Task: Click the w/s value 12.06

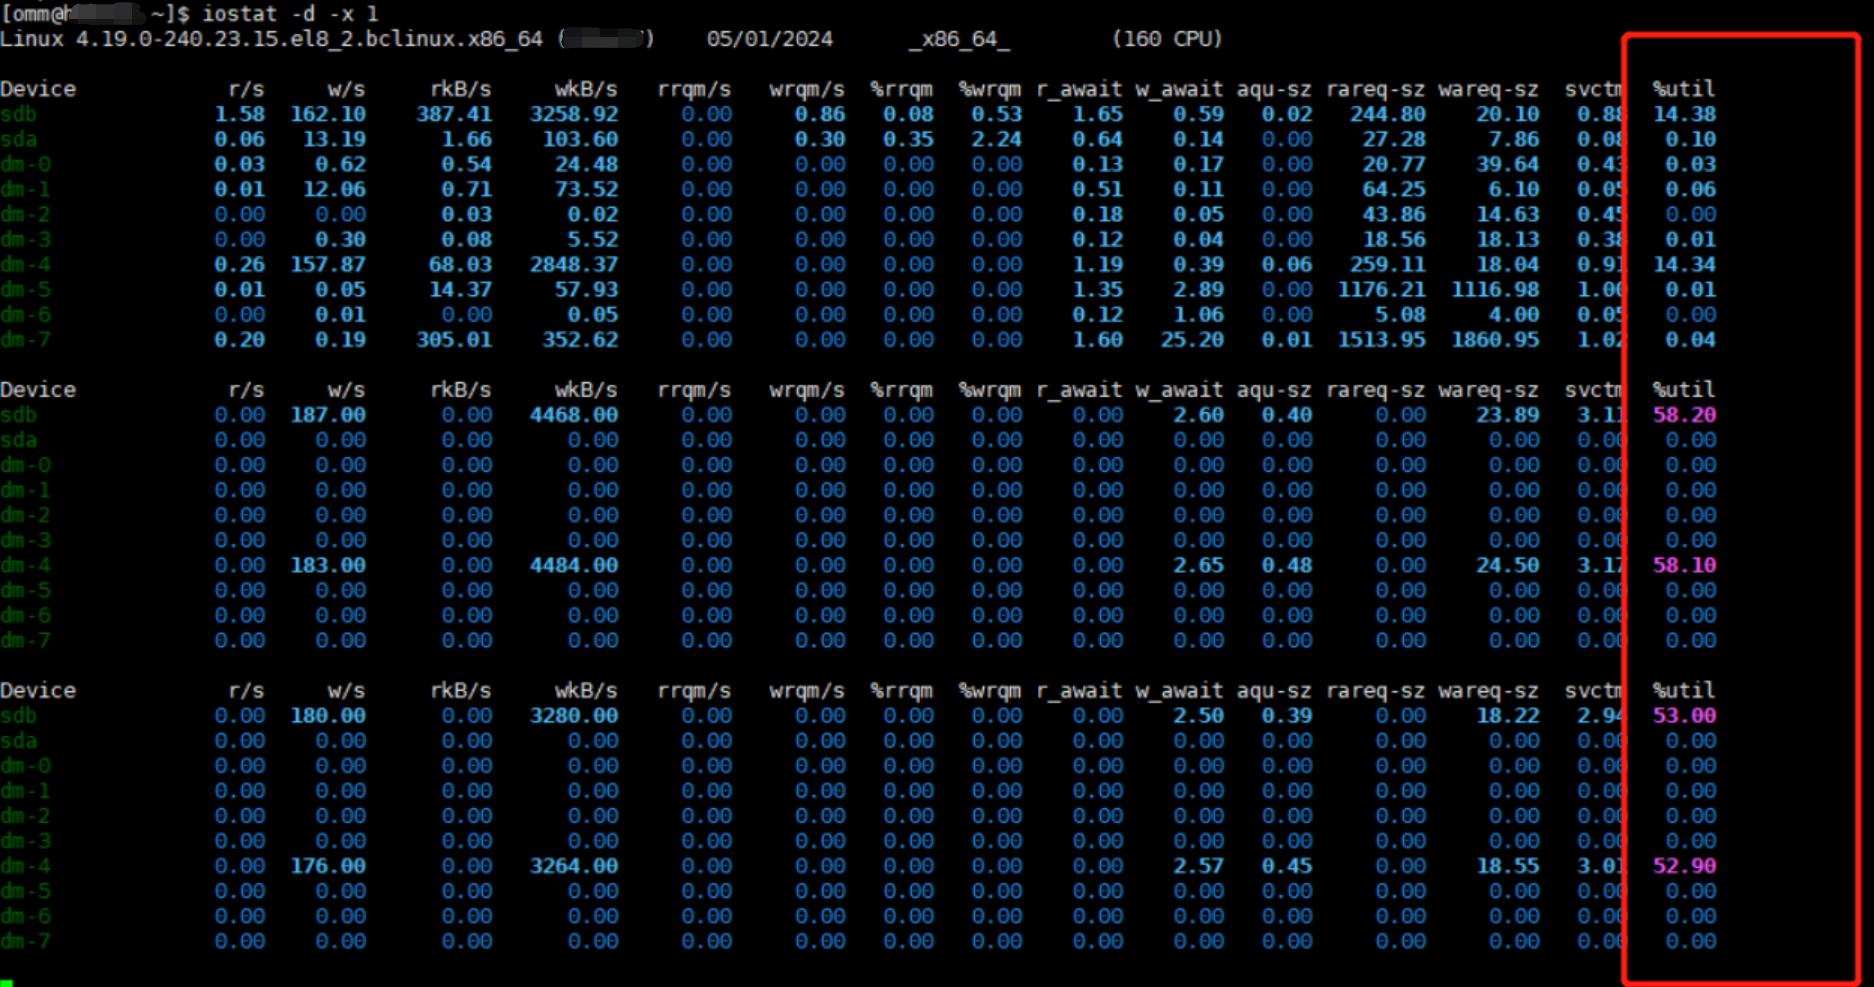Action: (334, 189)
